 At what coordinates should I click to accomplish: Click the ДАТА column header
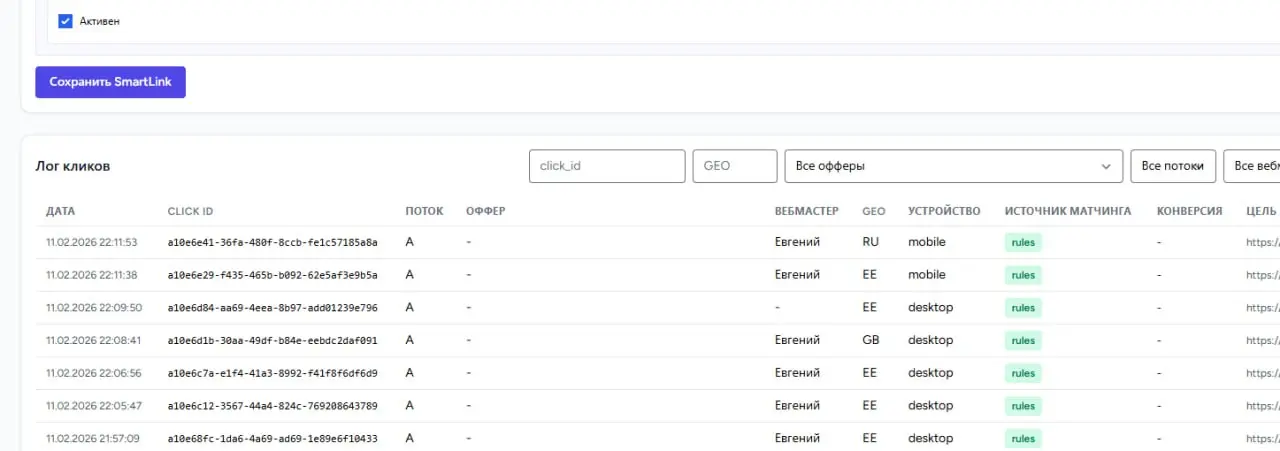(x=60, y=211)
